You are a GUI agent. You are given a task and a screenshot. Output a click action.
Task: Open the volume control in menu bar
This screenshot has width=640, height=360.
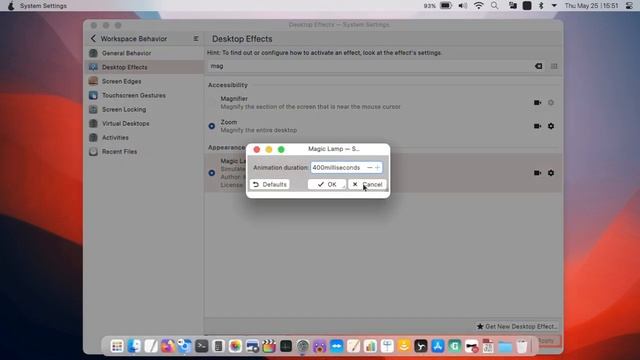tap(462, 6)
